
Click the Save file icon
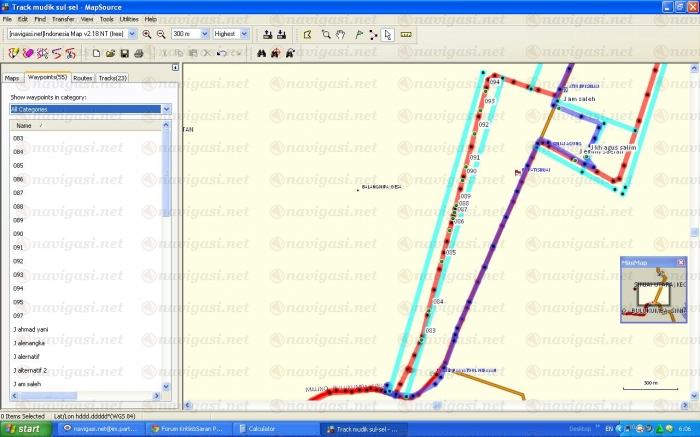coord(125,52)
